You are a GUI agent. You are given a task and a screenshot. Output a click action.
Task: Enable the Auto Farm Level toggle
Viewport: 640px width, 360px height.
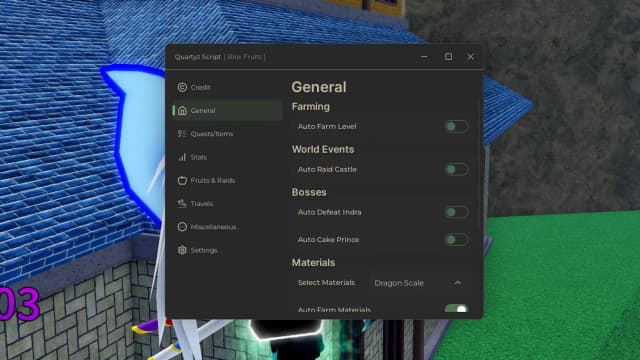pyautogui.click(x=456, y=126)
